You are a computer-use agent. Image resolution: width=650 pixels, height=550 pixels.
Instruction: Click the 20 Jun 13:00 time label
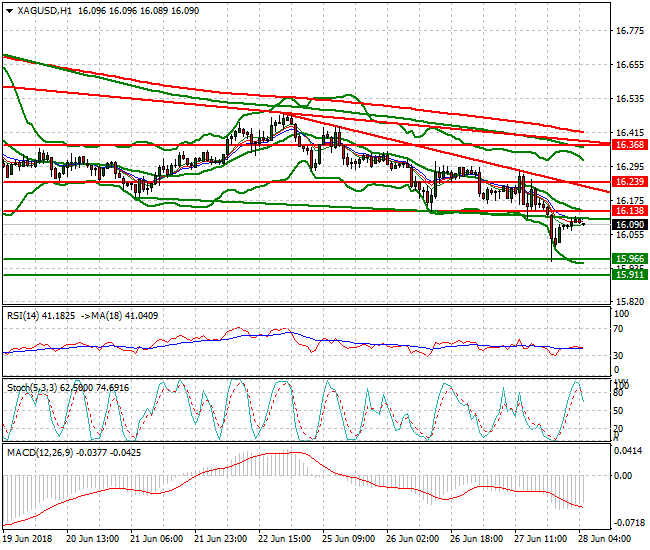point(93,539)
